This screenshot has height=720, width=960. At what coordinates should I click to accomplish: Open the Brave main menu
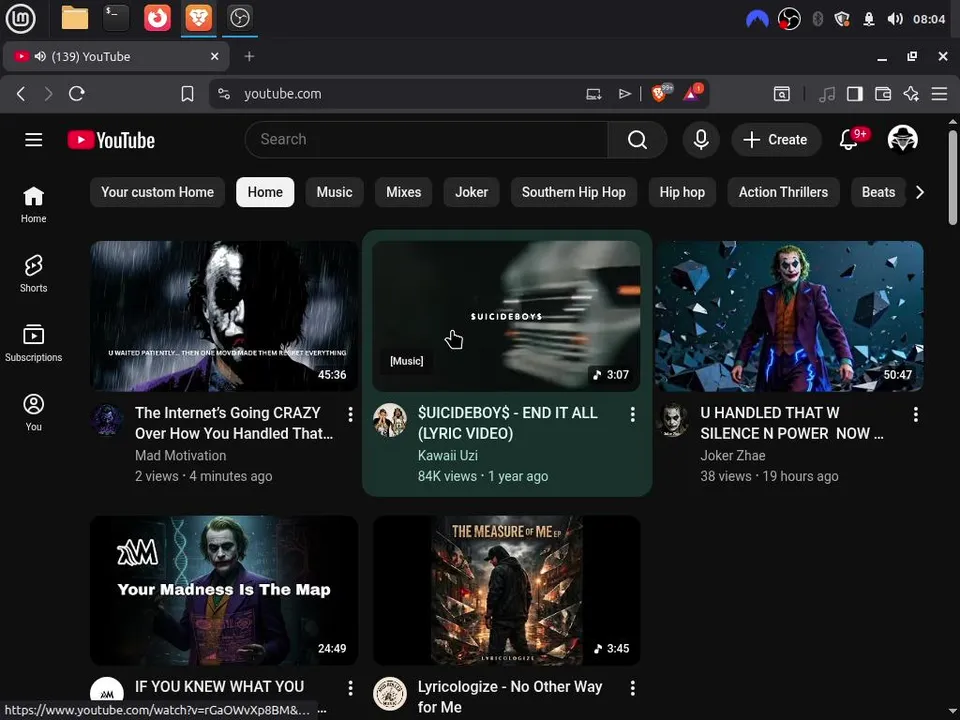point(939,94)
